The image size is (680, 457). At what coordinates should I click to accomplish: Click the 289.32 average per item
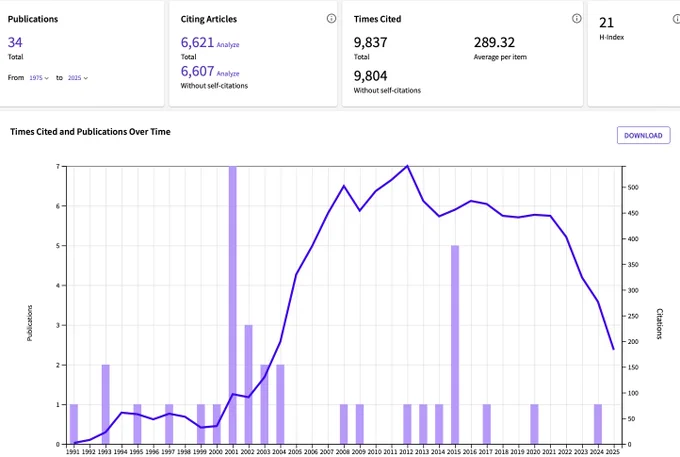coord(494,42)
